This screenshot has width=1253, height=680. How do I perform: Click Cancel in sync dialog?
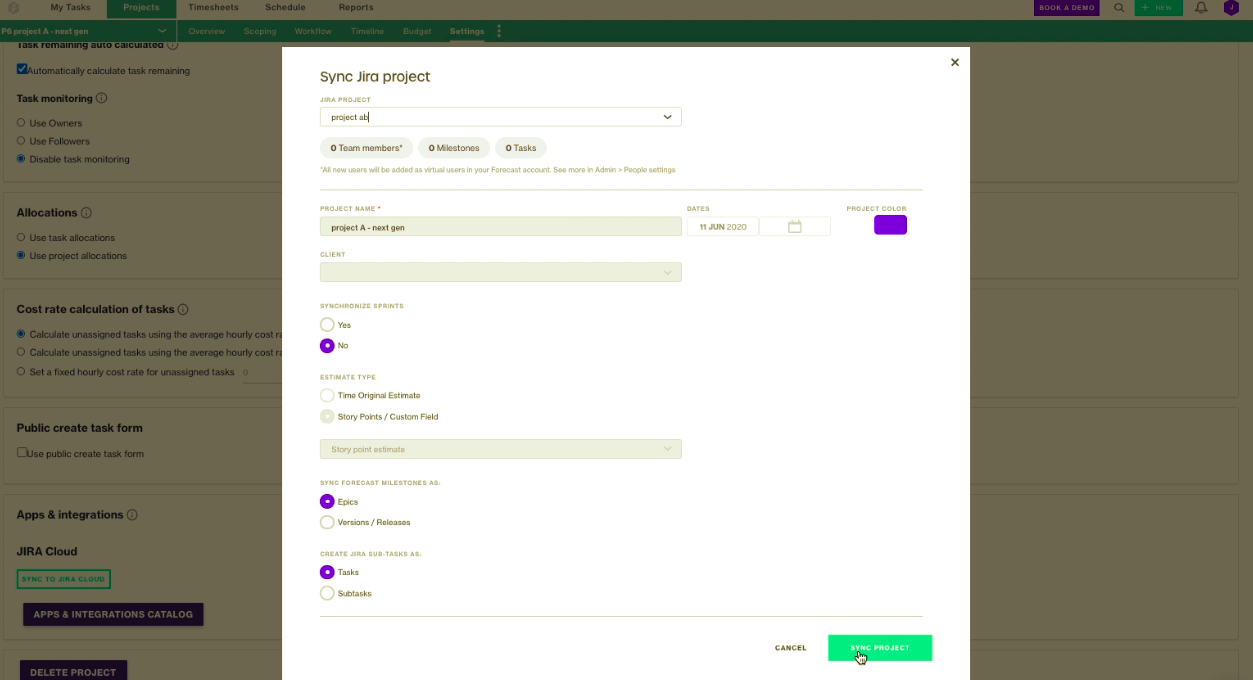[790, 648]
